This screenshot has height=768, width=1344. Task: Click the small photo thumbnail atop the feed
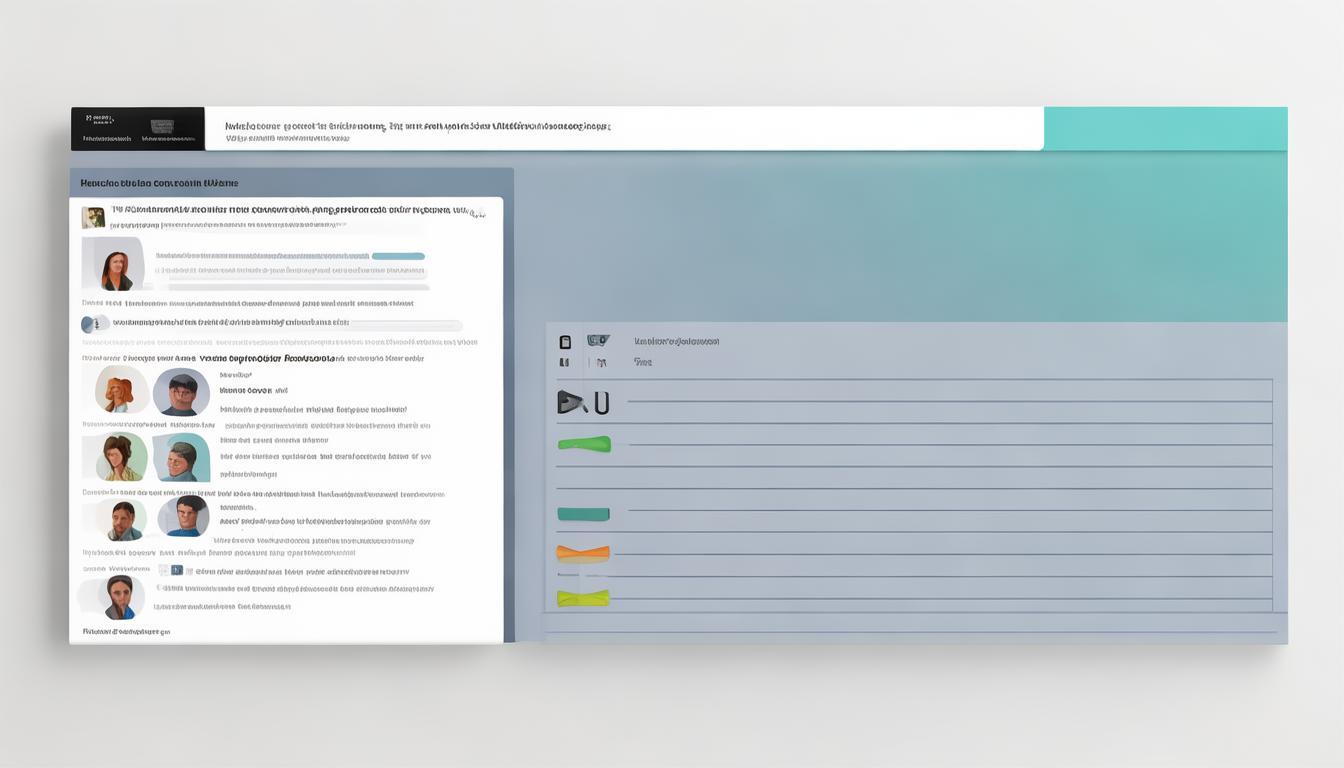(x=93, y=217)
